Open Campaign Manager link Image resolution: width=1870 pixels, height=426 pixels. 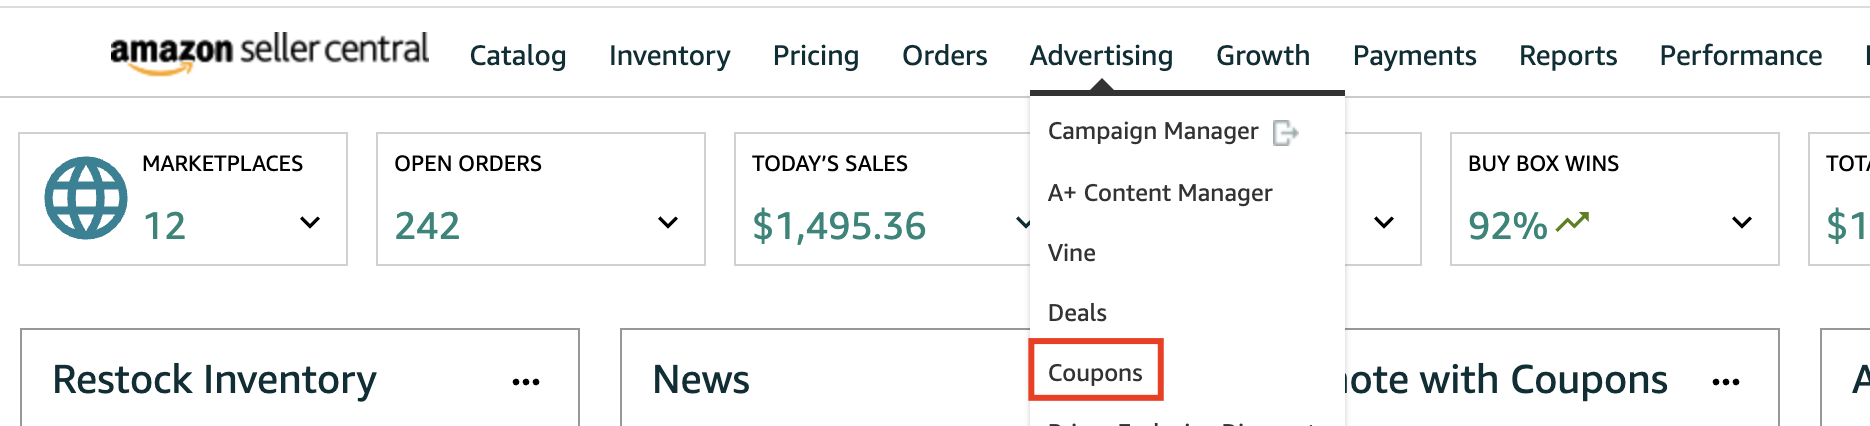coord(1153,132)
